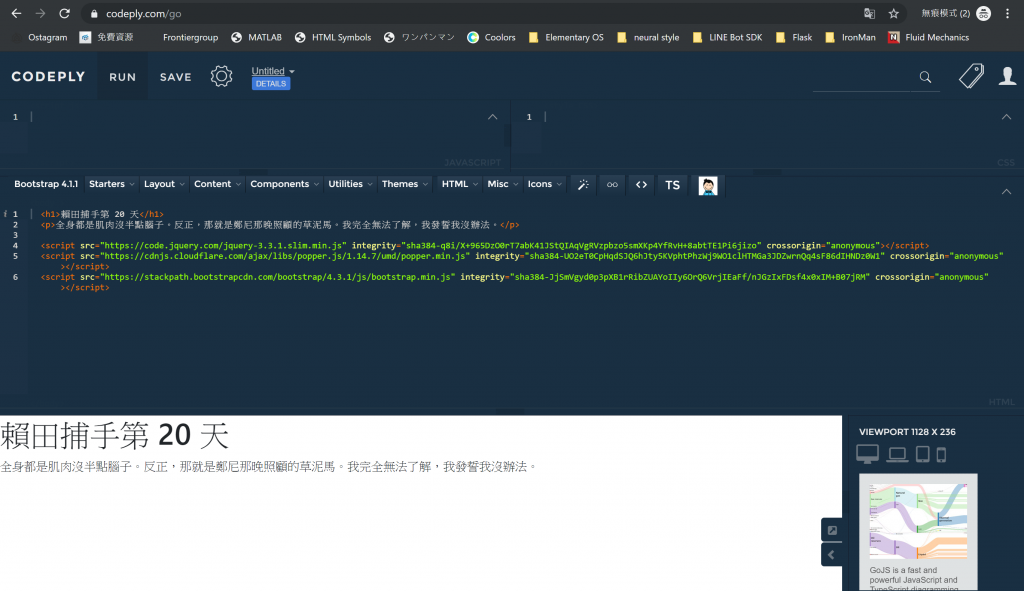Click the translate page icon
Viewport: 1024px width, 591px height.
point(869,14)
